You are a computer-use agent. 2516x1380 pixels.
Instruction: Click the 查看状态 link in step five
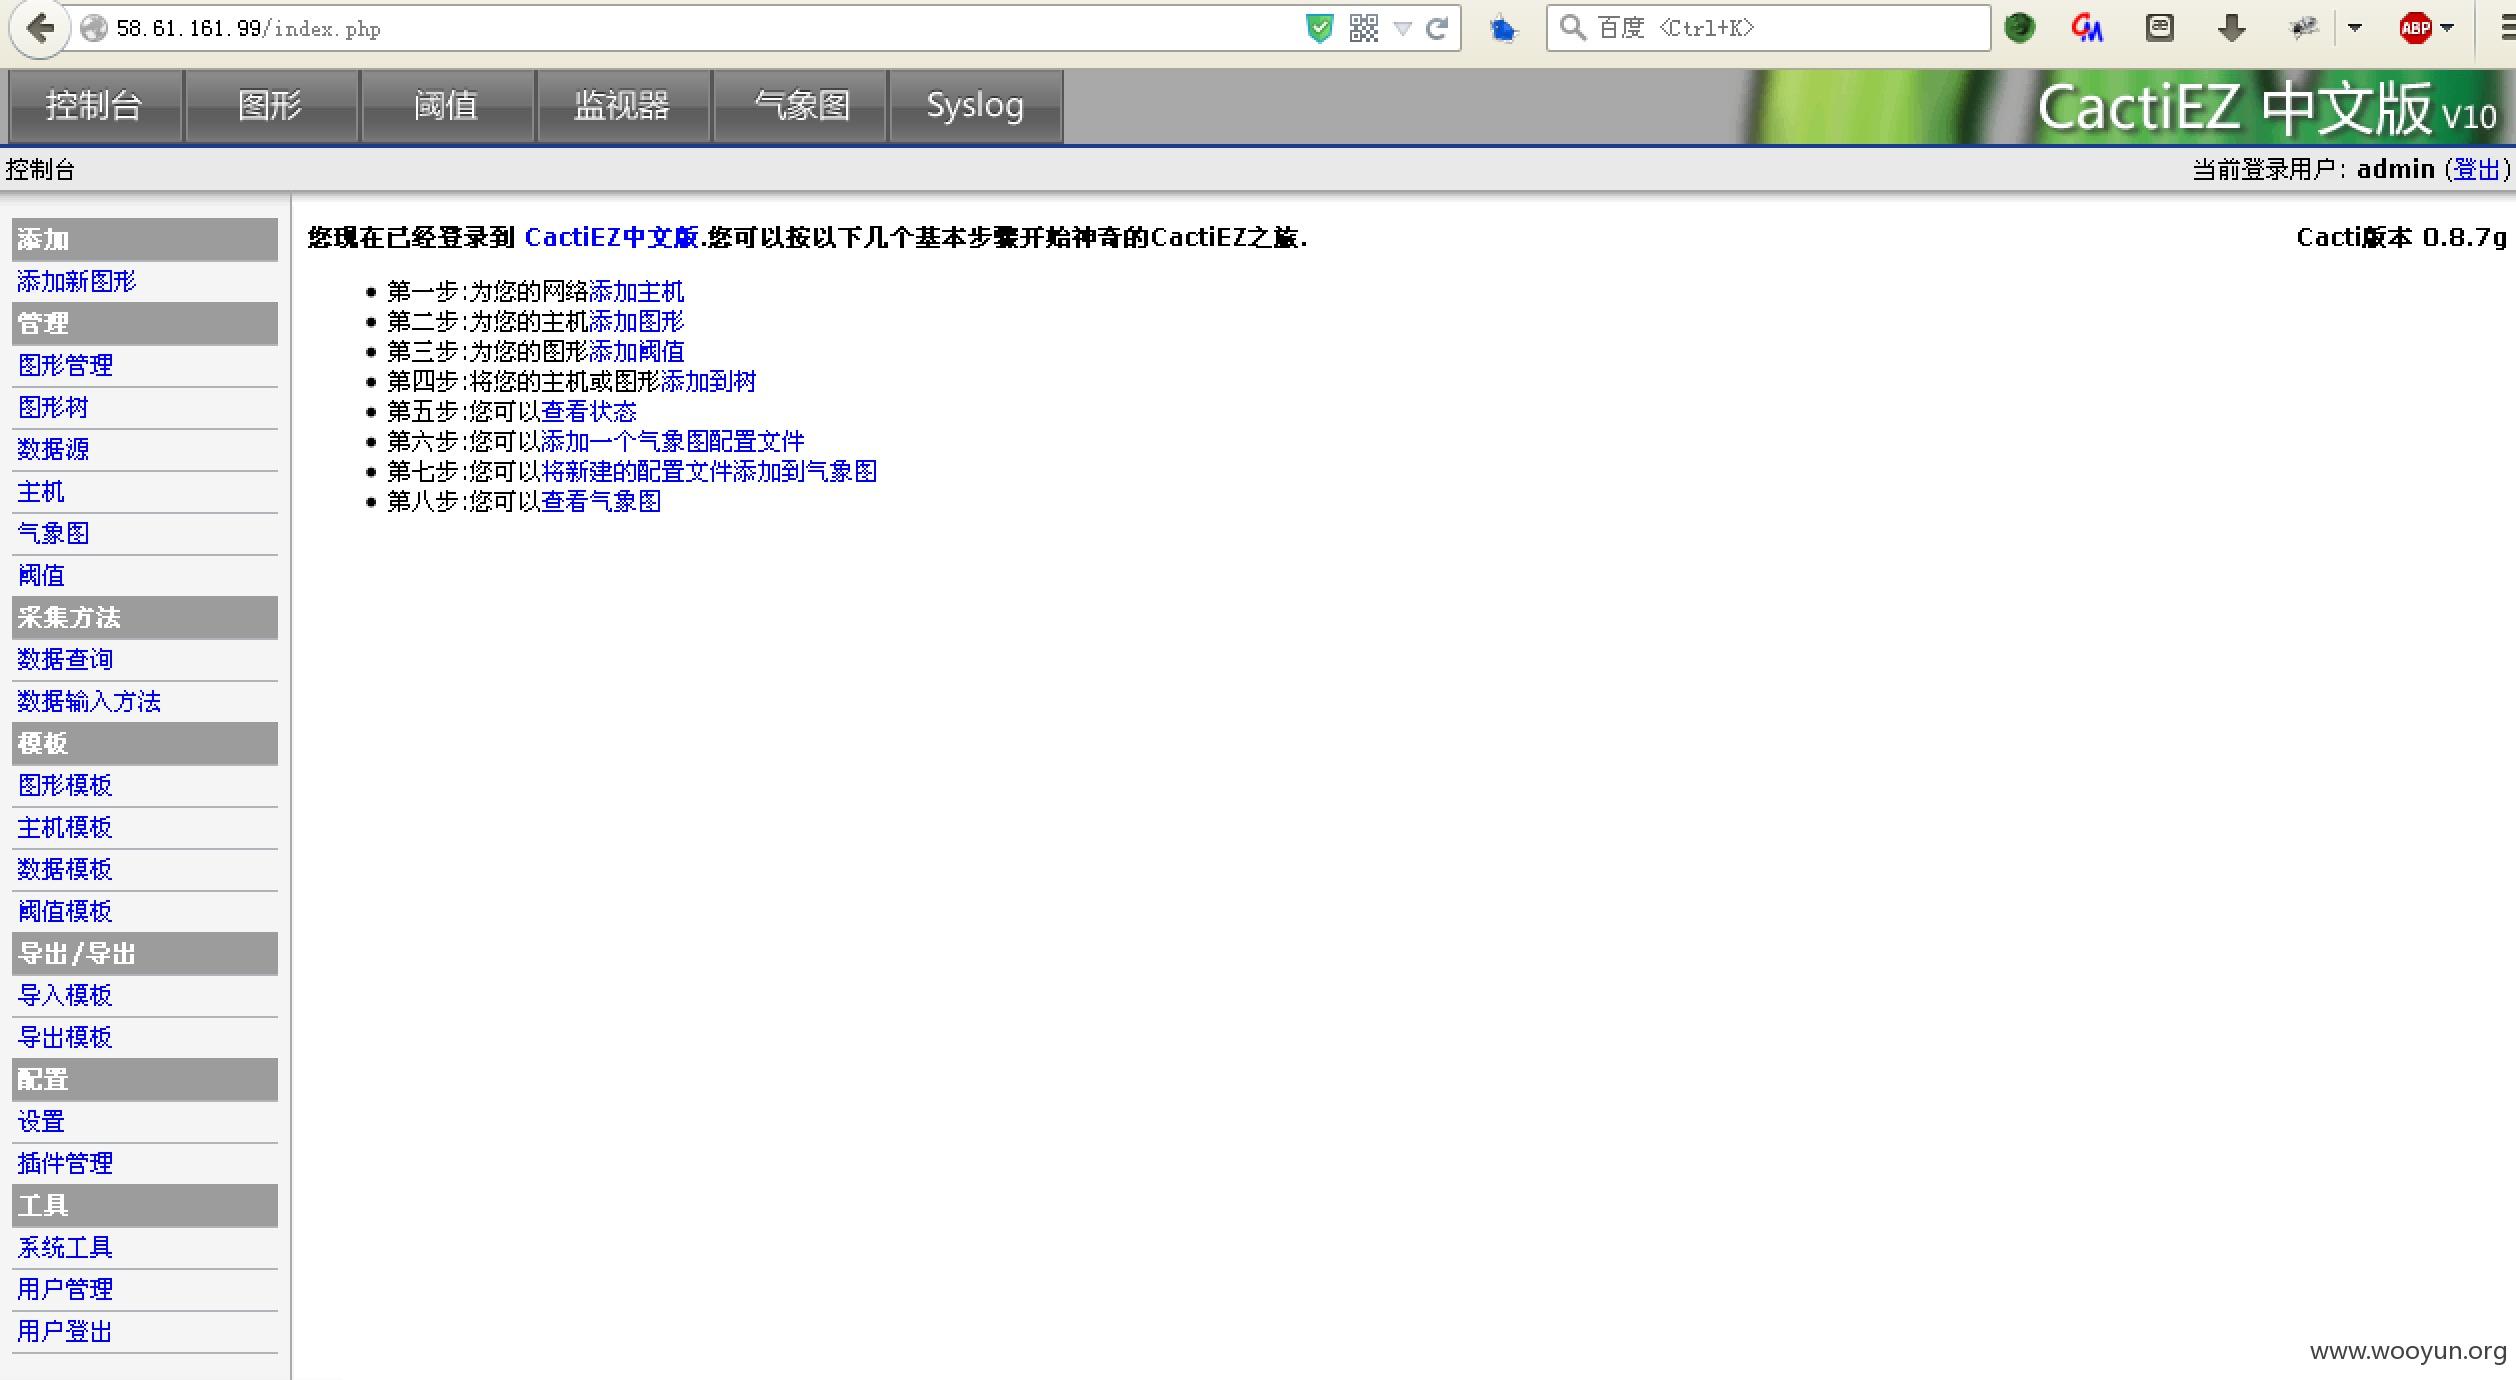point(589,411)
